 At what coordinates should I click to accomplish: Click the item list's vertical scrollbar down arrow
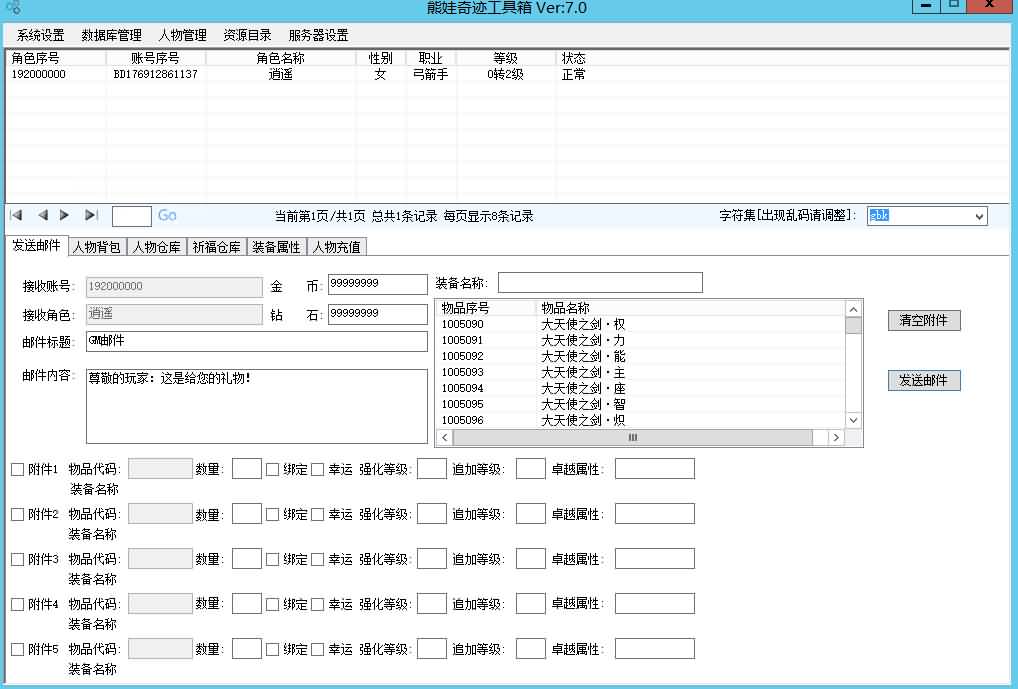852,421
